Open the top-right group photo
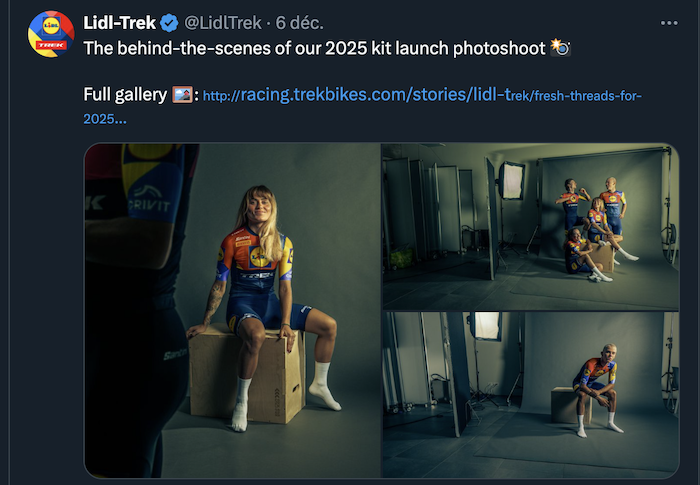 [x=530, y=225]
